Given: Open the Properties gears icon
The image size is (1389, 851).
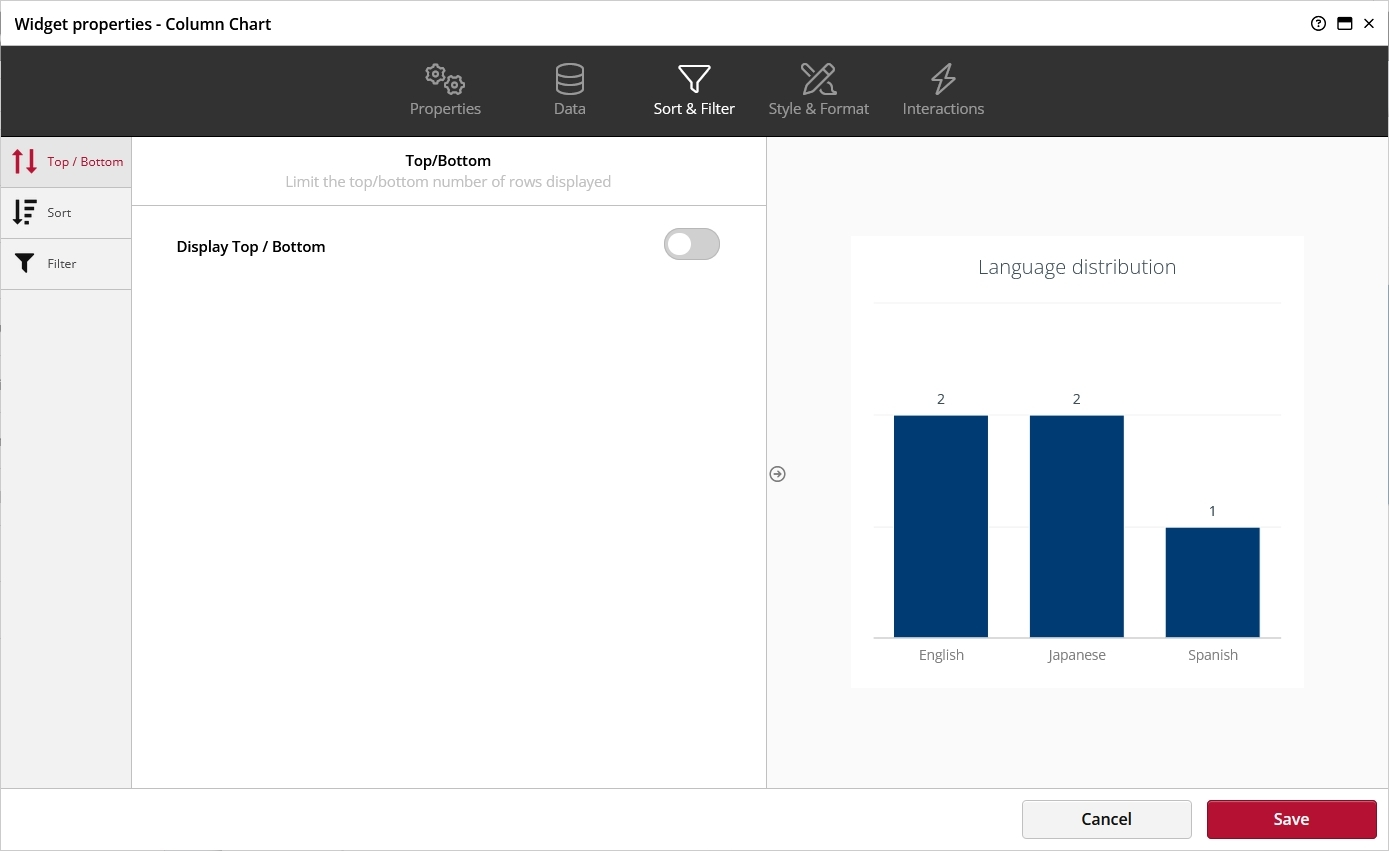Looking at the screenshot, I should coord(445,79).
